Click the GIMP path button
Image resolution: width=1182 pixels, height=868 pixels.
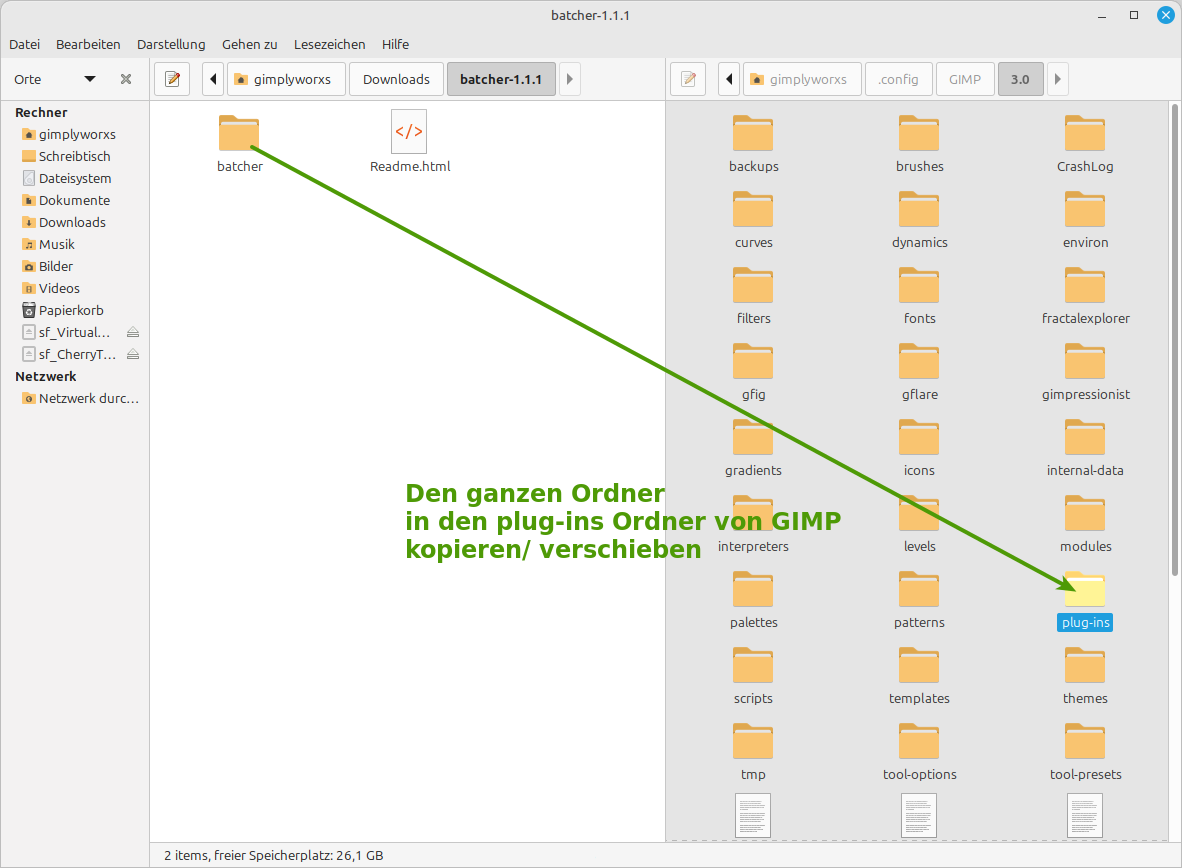(965, 79)
